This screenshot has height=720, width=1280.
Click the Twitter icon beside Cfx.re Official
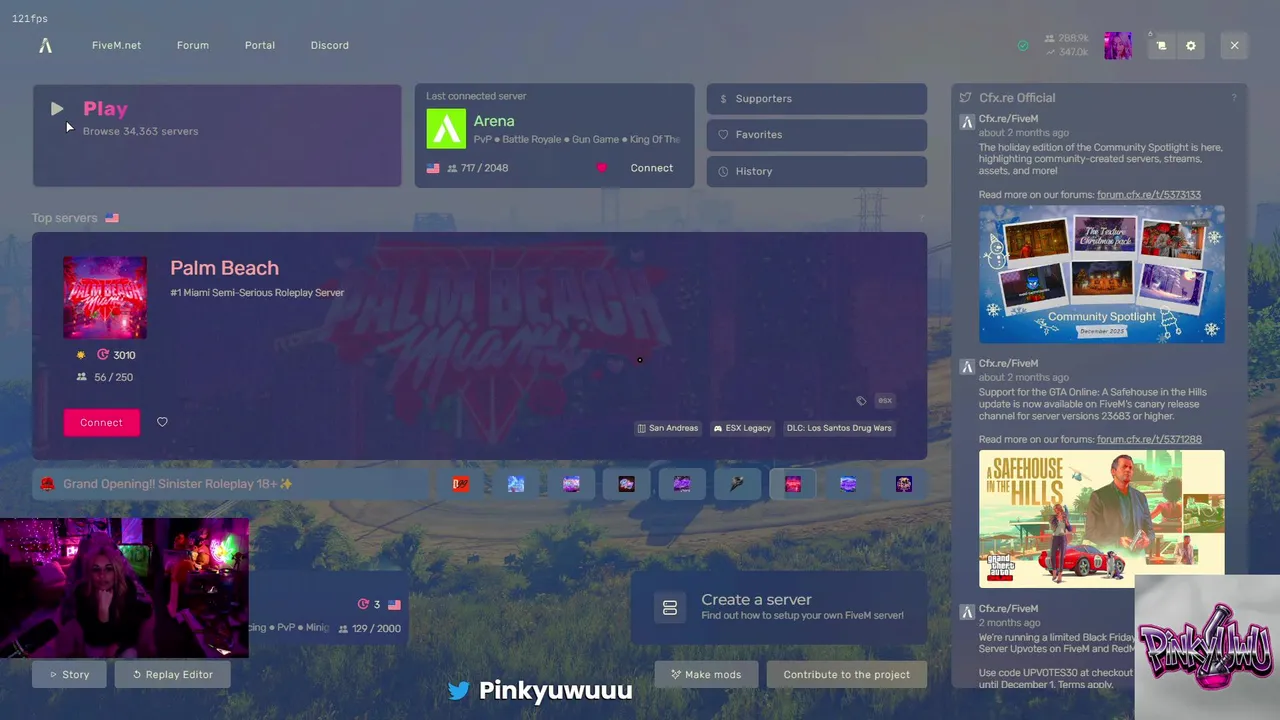tap(965, 98)
